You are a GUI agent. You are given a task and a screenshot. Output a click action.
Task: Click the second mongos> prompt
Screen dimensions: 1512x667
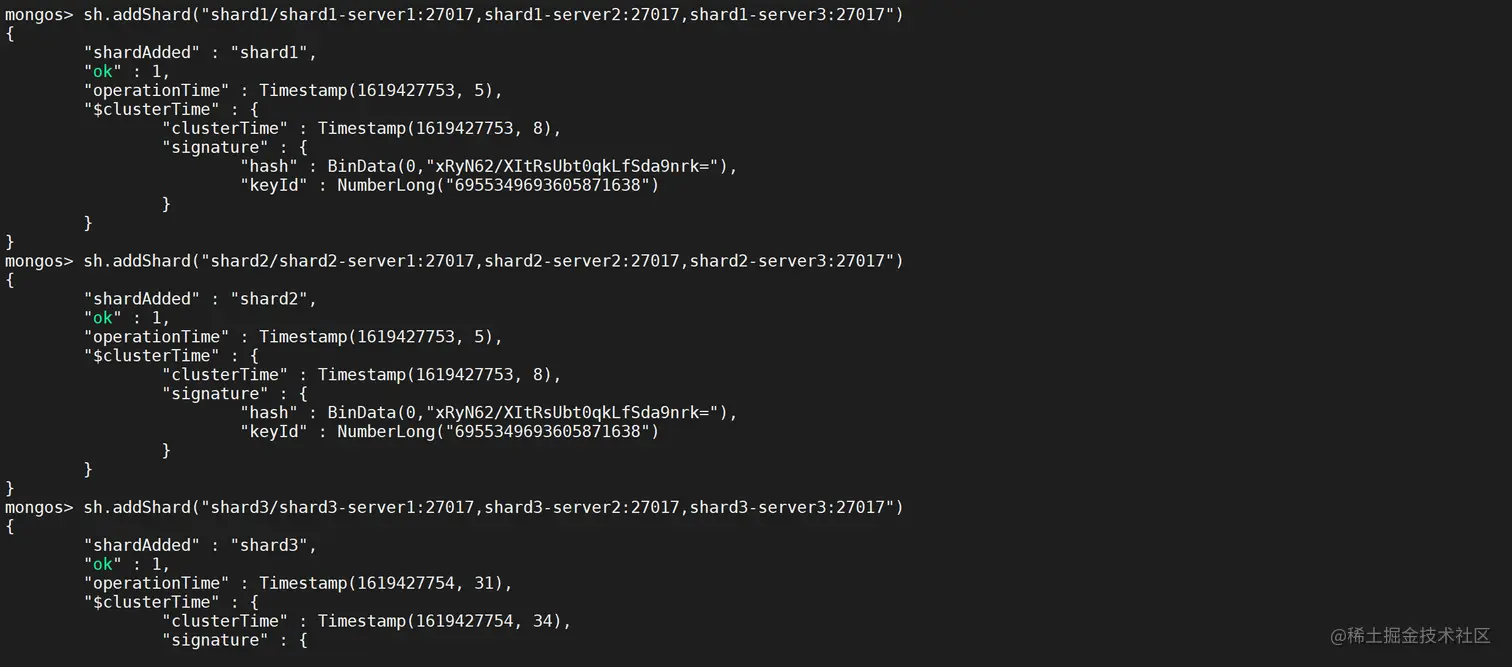39,261
